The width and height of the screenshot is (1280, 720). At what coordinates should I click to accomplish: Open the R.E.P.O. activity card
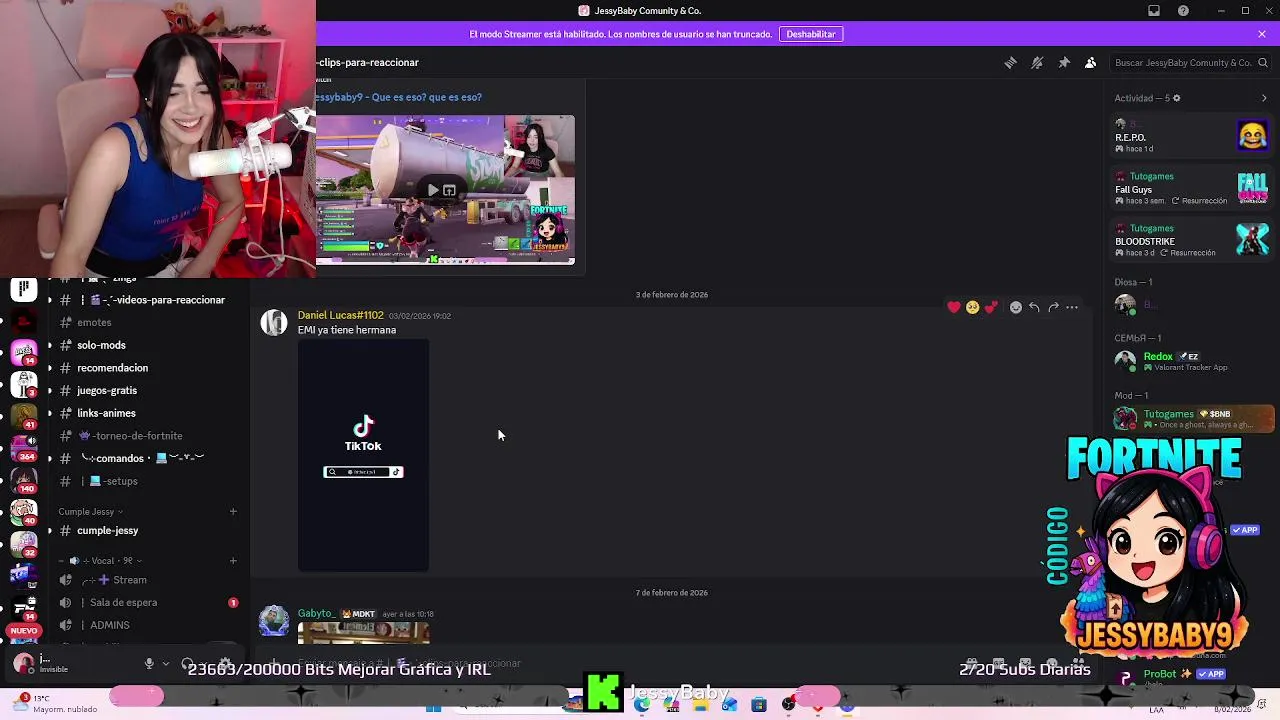pos(1191,137)
